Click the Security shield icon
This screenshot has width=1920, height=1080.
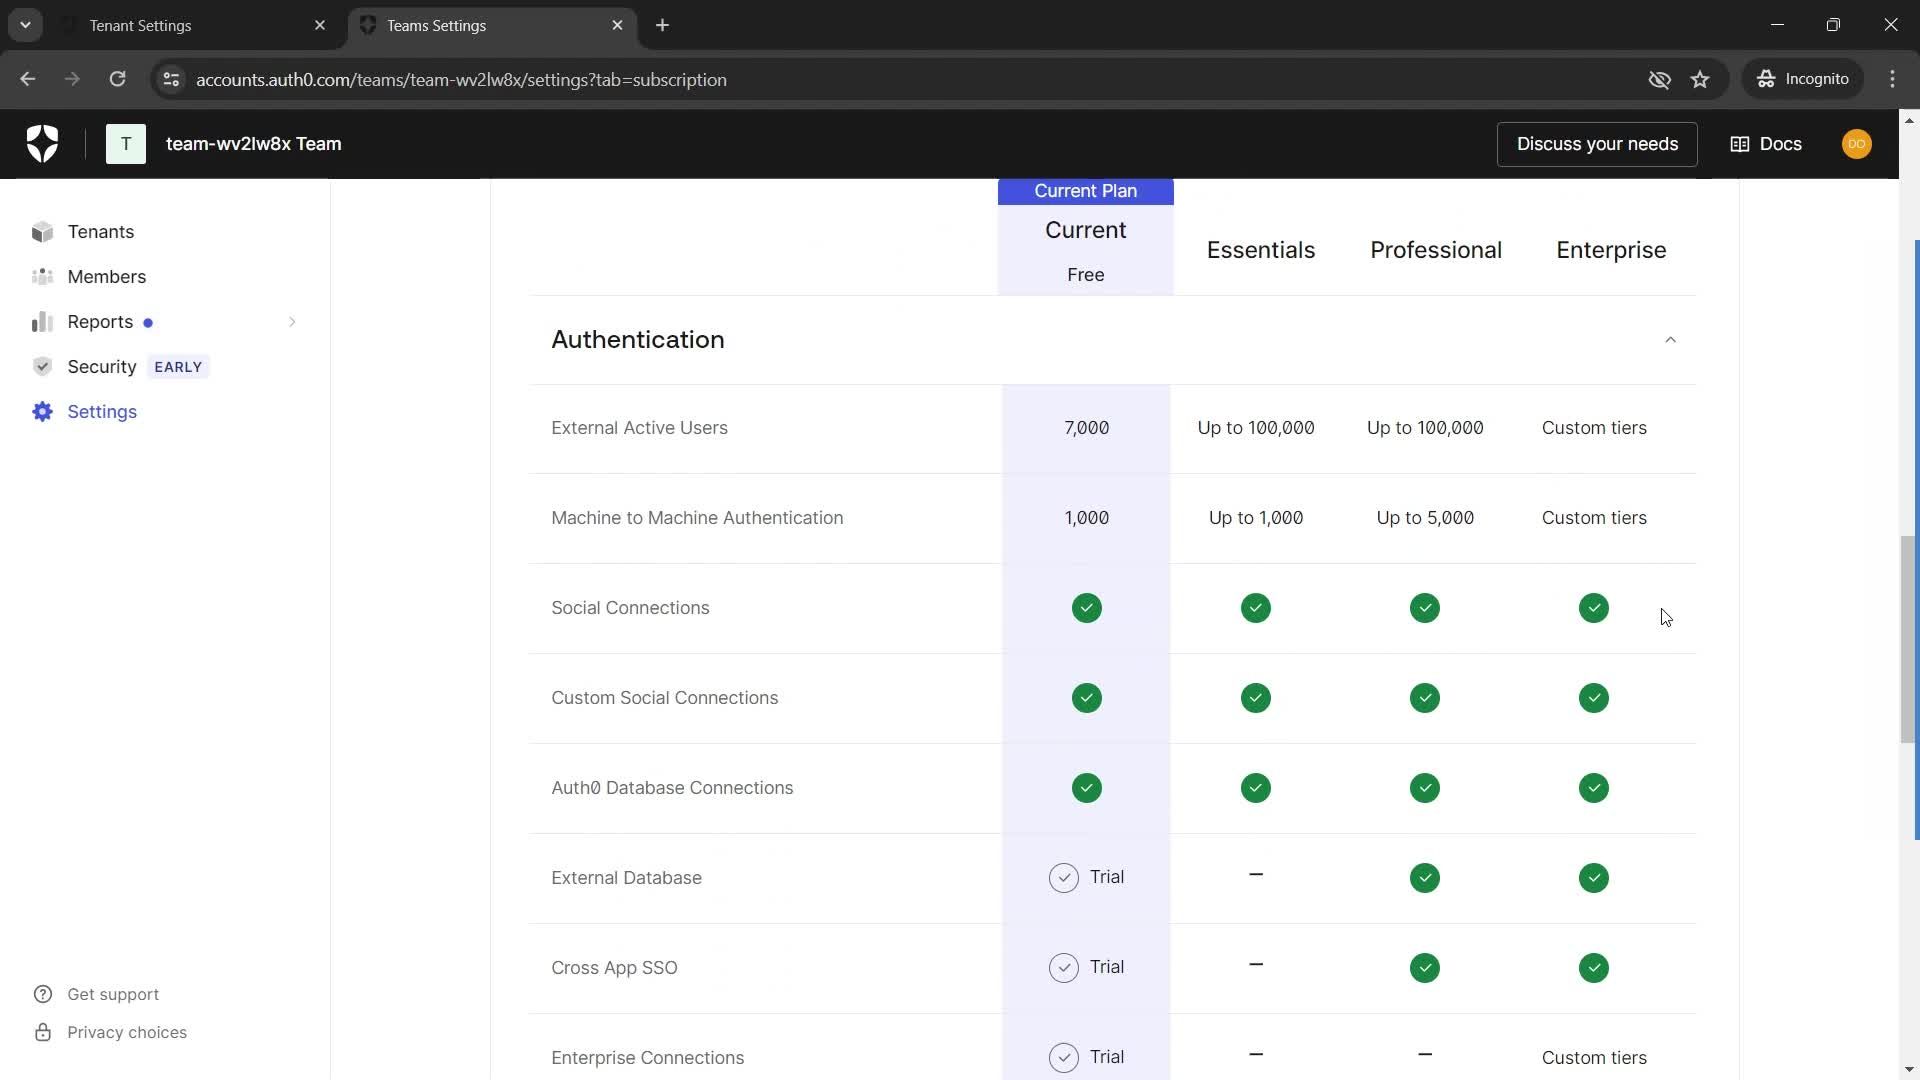tap(42, 367)
